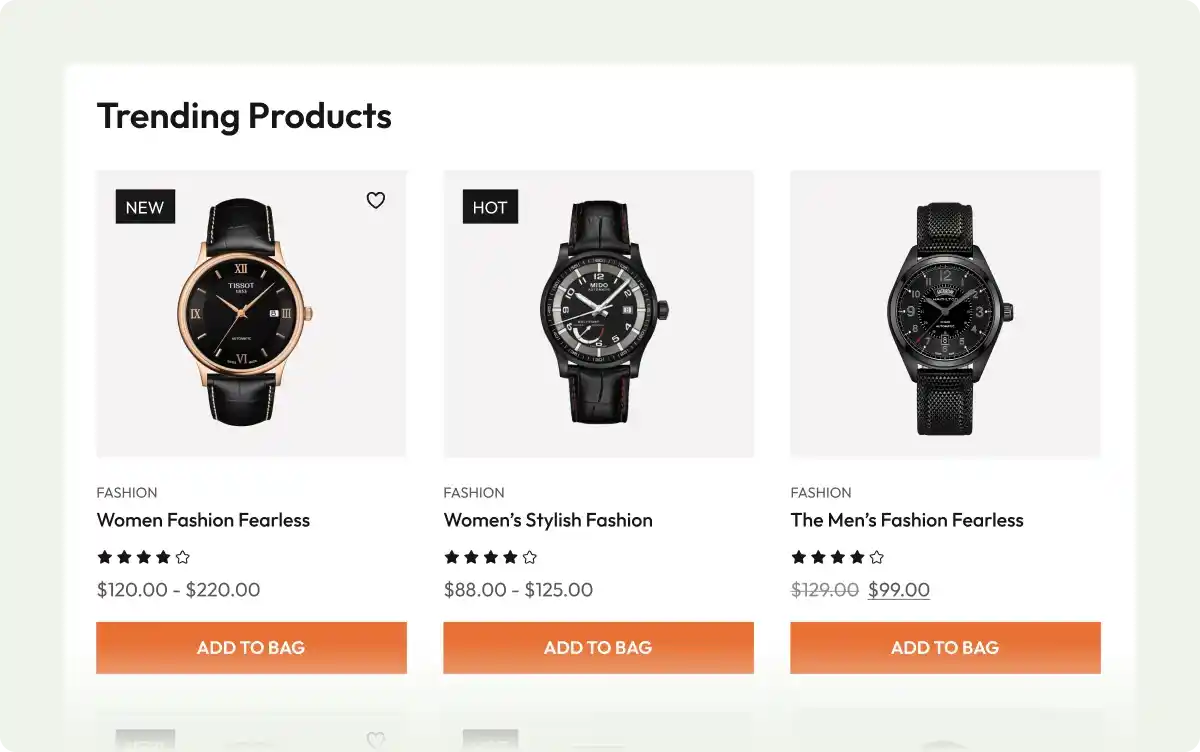Click the fourth star under Women's Stylish Fashion
This screenshot has height=752, width=1200.
(x=509, y=557)
